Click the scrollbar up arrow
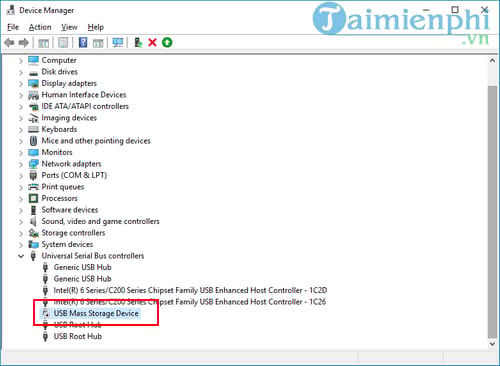This screenshot has height=366, width=500. click(492, 61)
